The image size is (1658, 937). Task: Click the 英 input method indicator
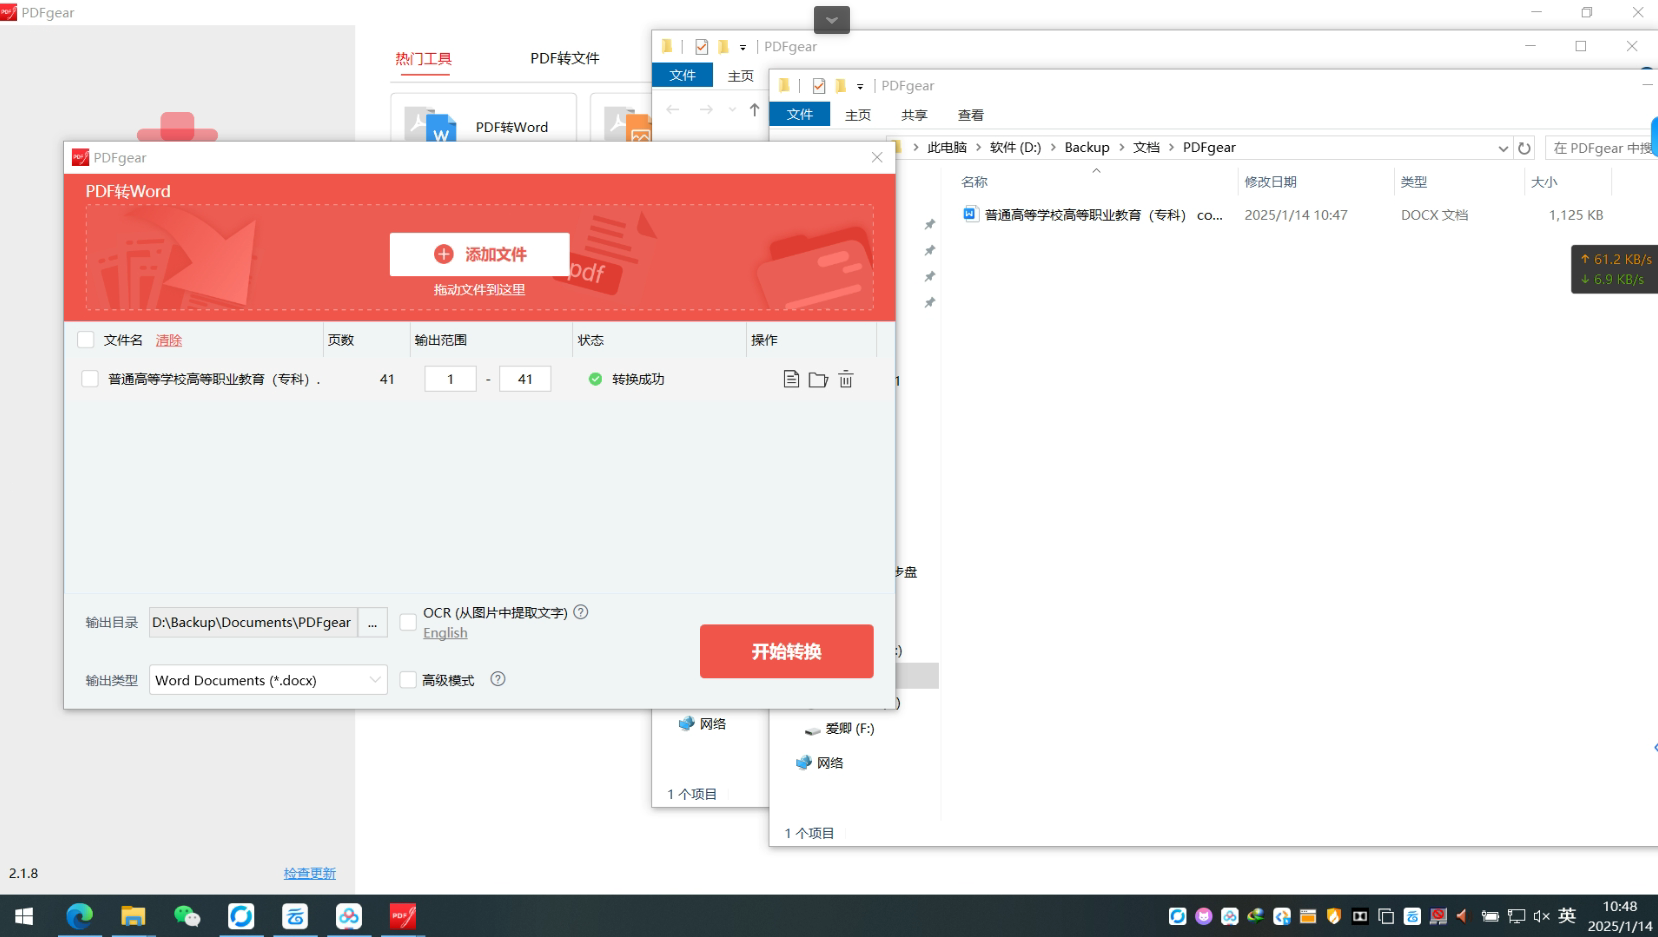pyautogui.click(x=1567, y=915)
